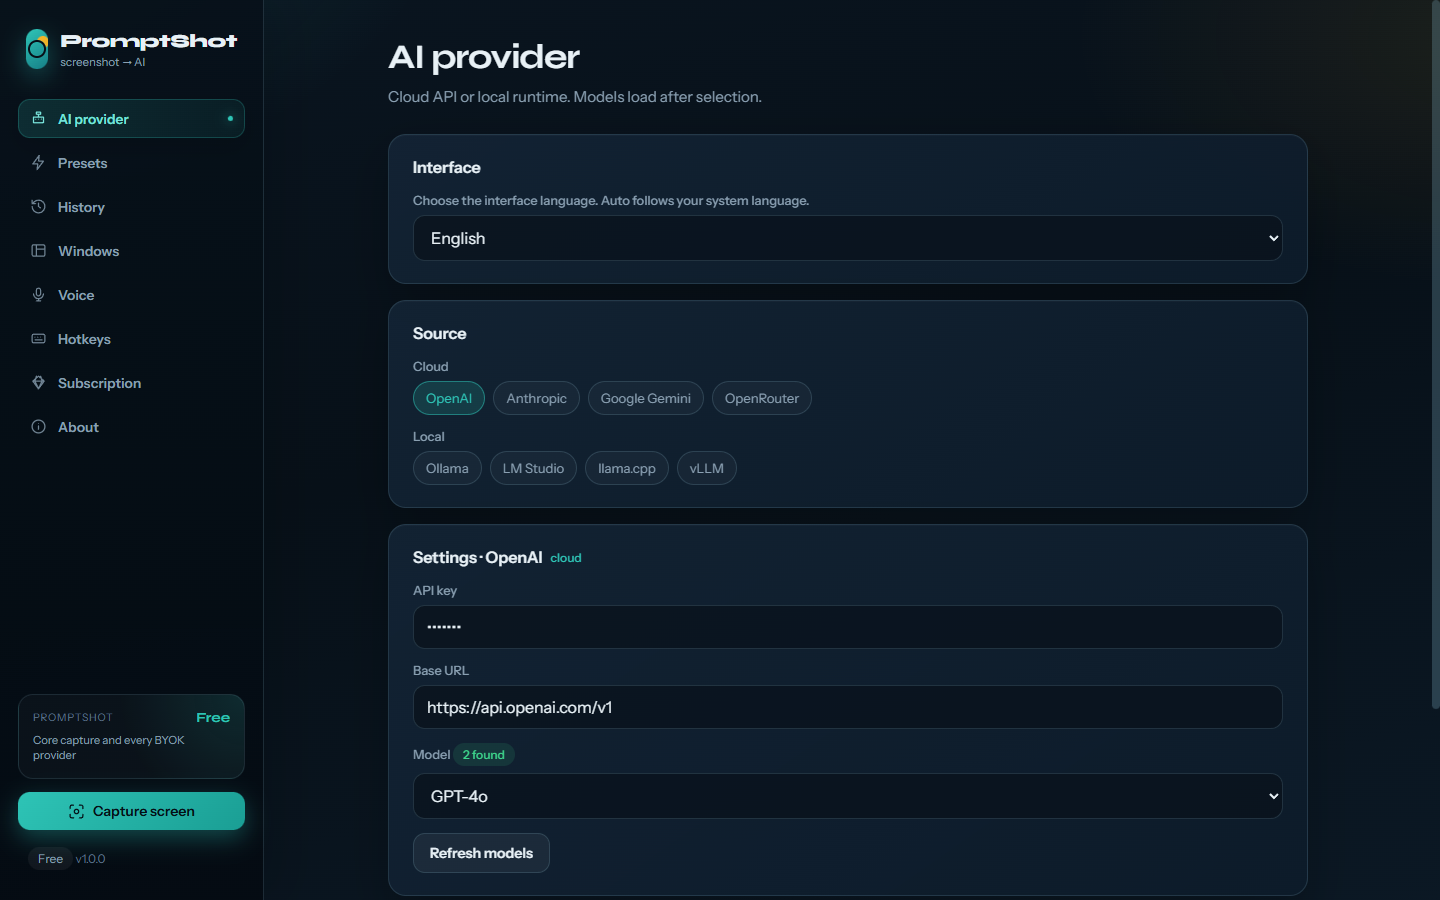Switch to the Windows section

[131, 250]
